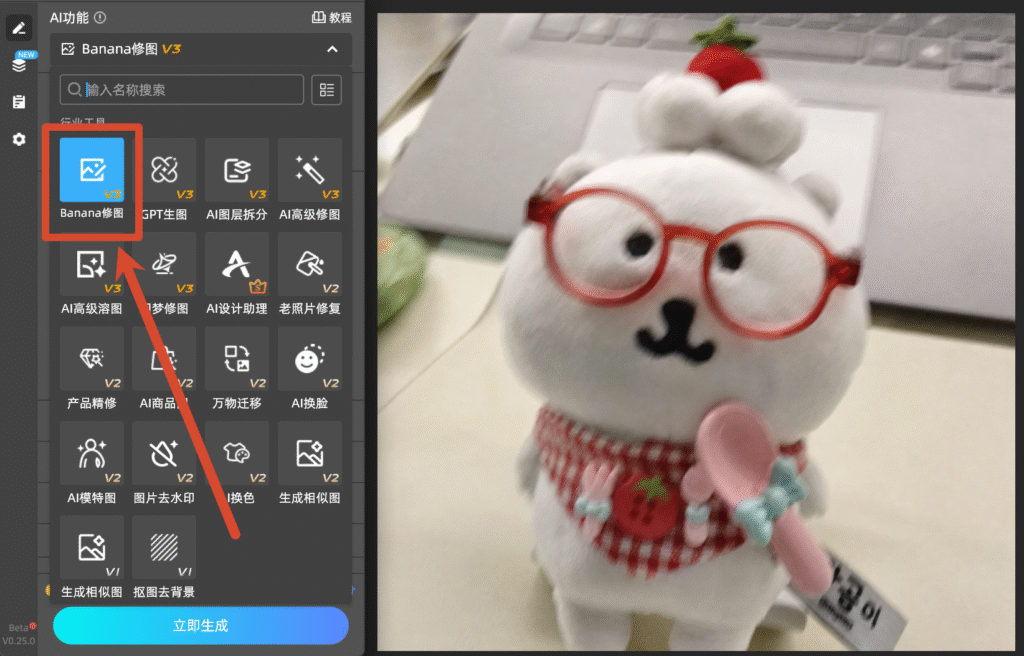Click the 立即生成 button
The width and height of the screenshot is (1024, 656).
200,625
